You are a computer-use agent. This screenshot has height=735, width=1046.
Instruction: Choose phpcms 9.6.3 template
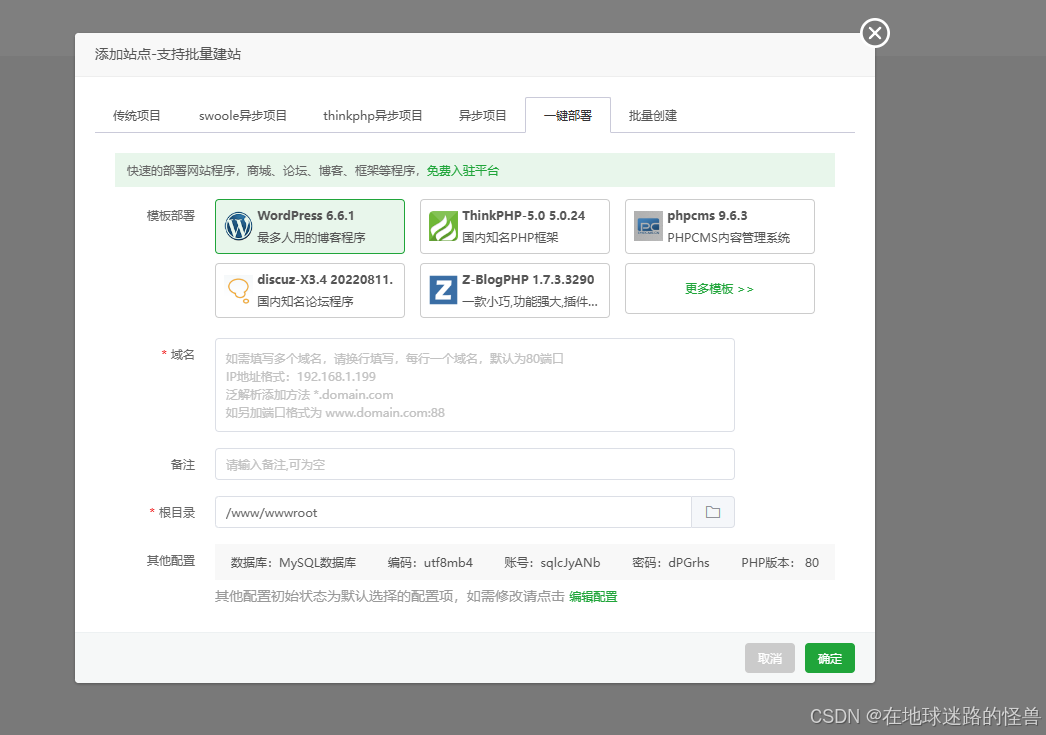(x=719, y=226)
